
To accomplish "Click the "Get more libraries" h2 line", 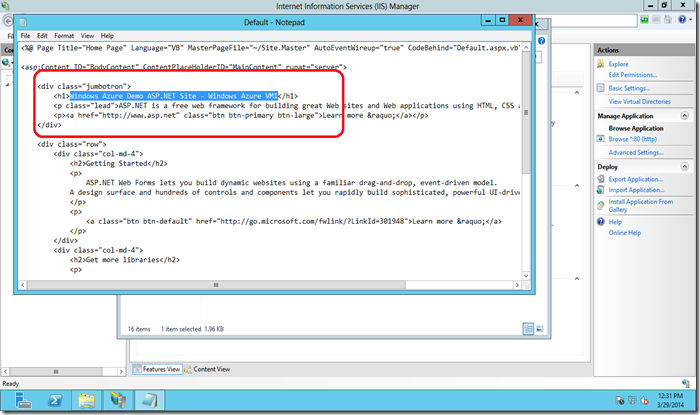I will click(125, 260).
